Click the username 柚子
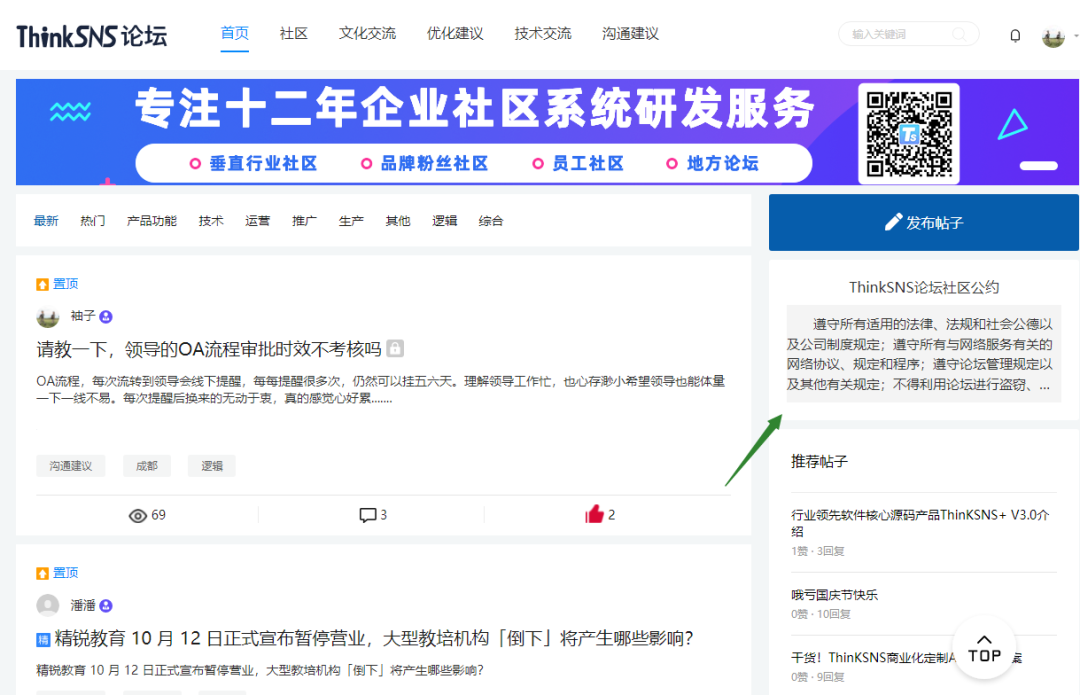 (x=83, y=316)
